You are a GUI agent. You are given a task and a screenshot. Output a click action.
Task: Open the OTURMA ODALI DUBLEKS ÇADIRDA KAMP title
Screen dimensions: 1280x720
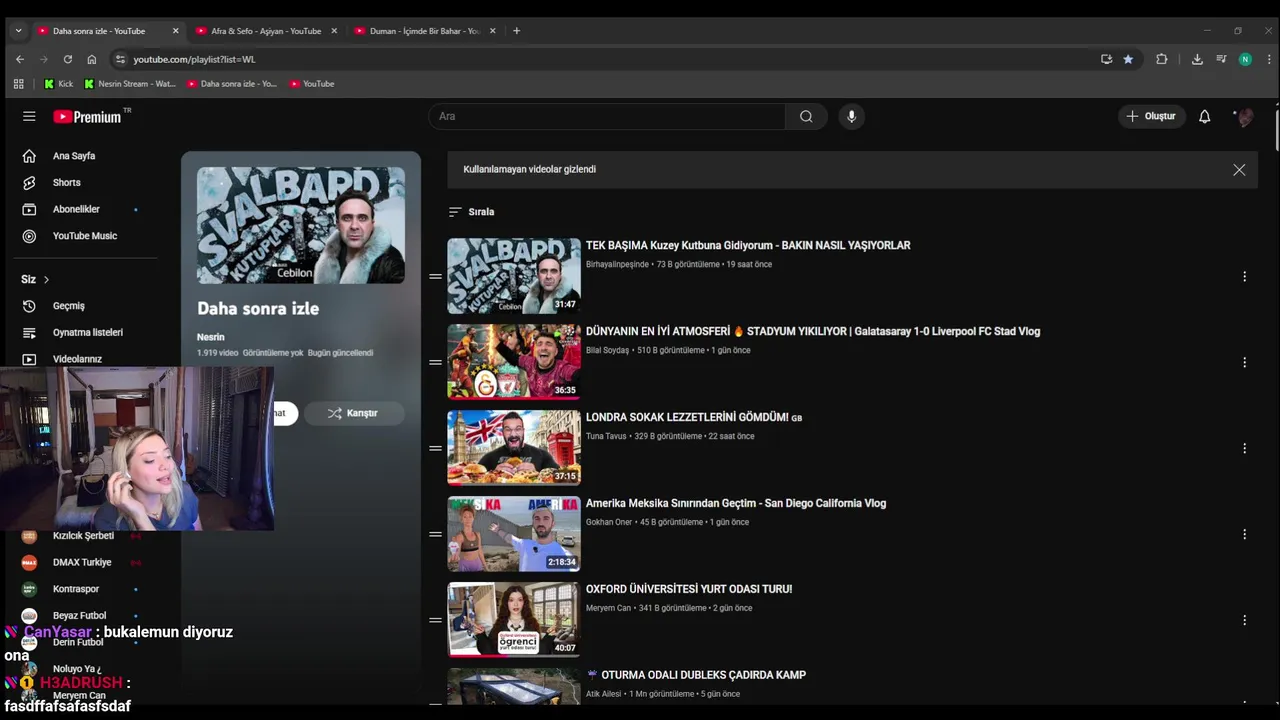pyautogui.click(x=696, y=675)
